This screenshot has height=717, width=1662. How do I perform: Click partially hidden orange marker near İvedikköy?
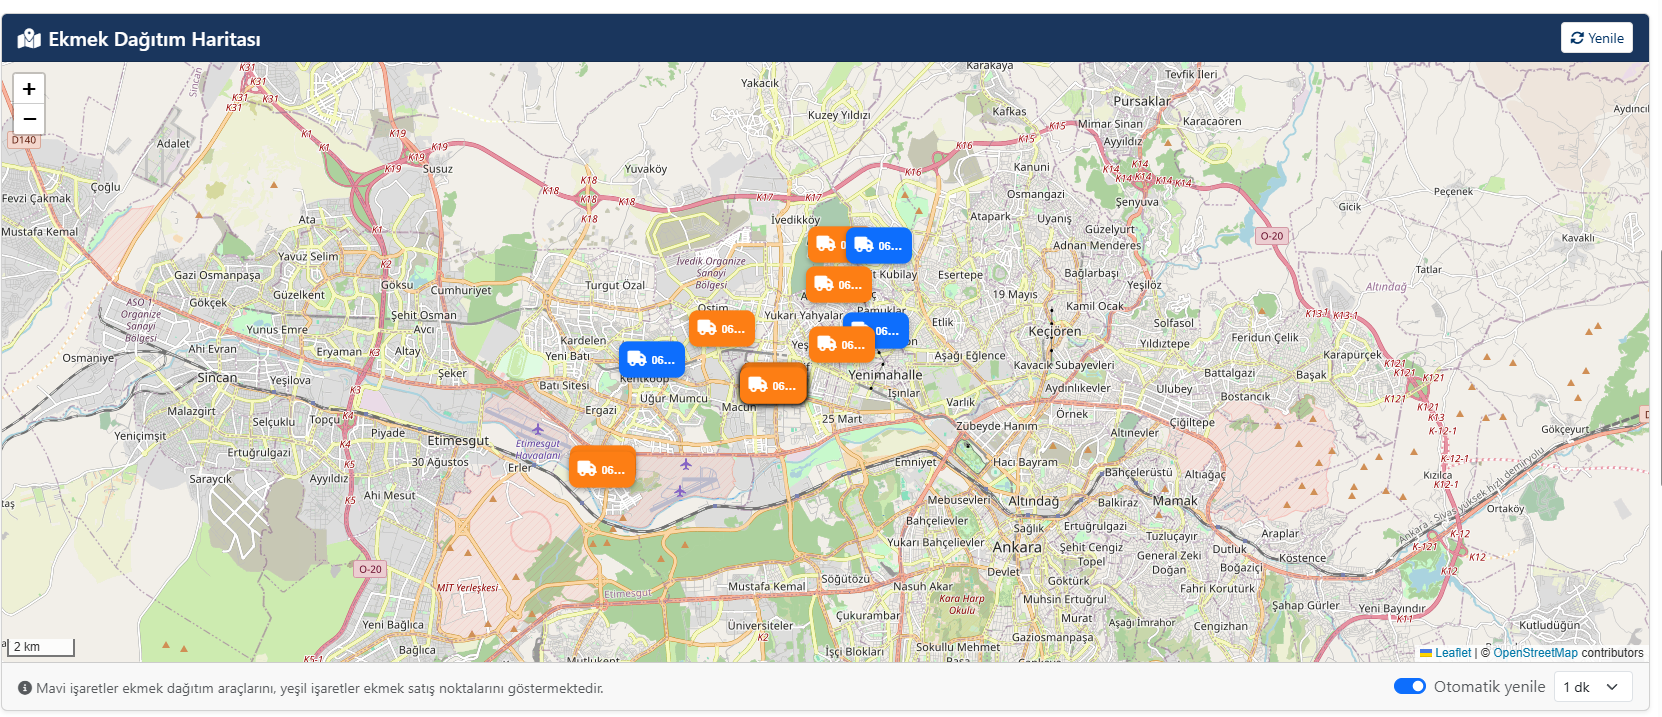pyautogui.click(x=825, y=244)
